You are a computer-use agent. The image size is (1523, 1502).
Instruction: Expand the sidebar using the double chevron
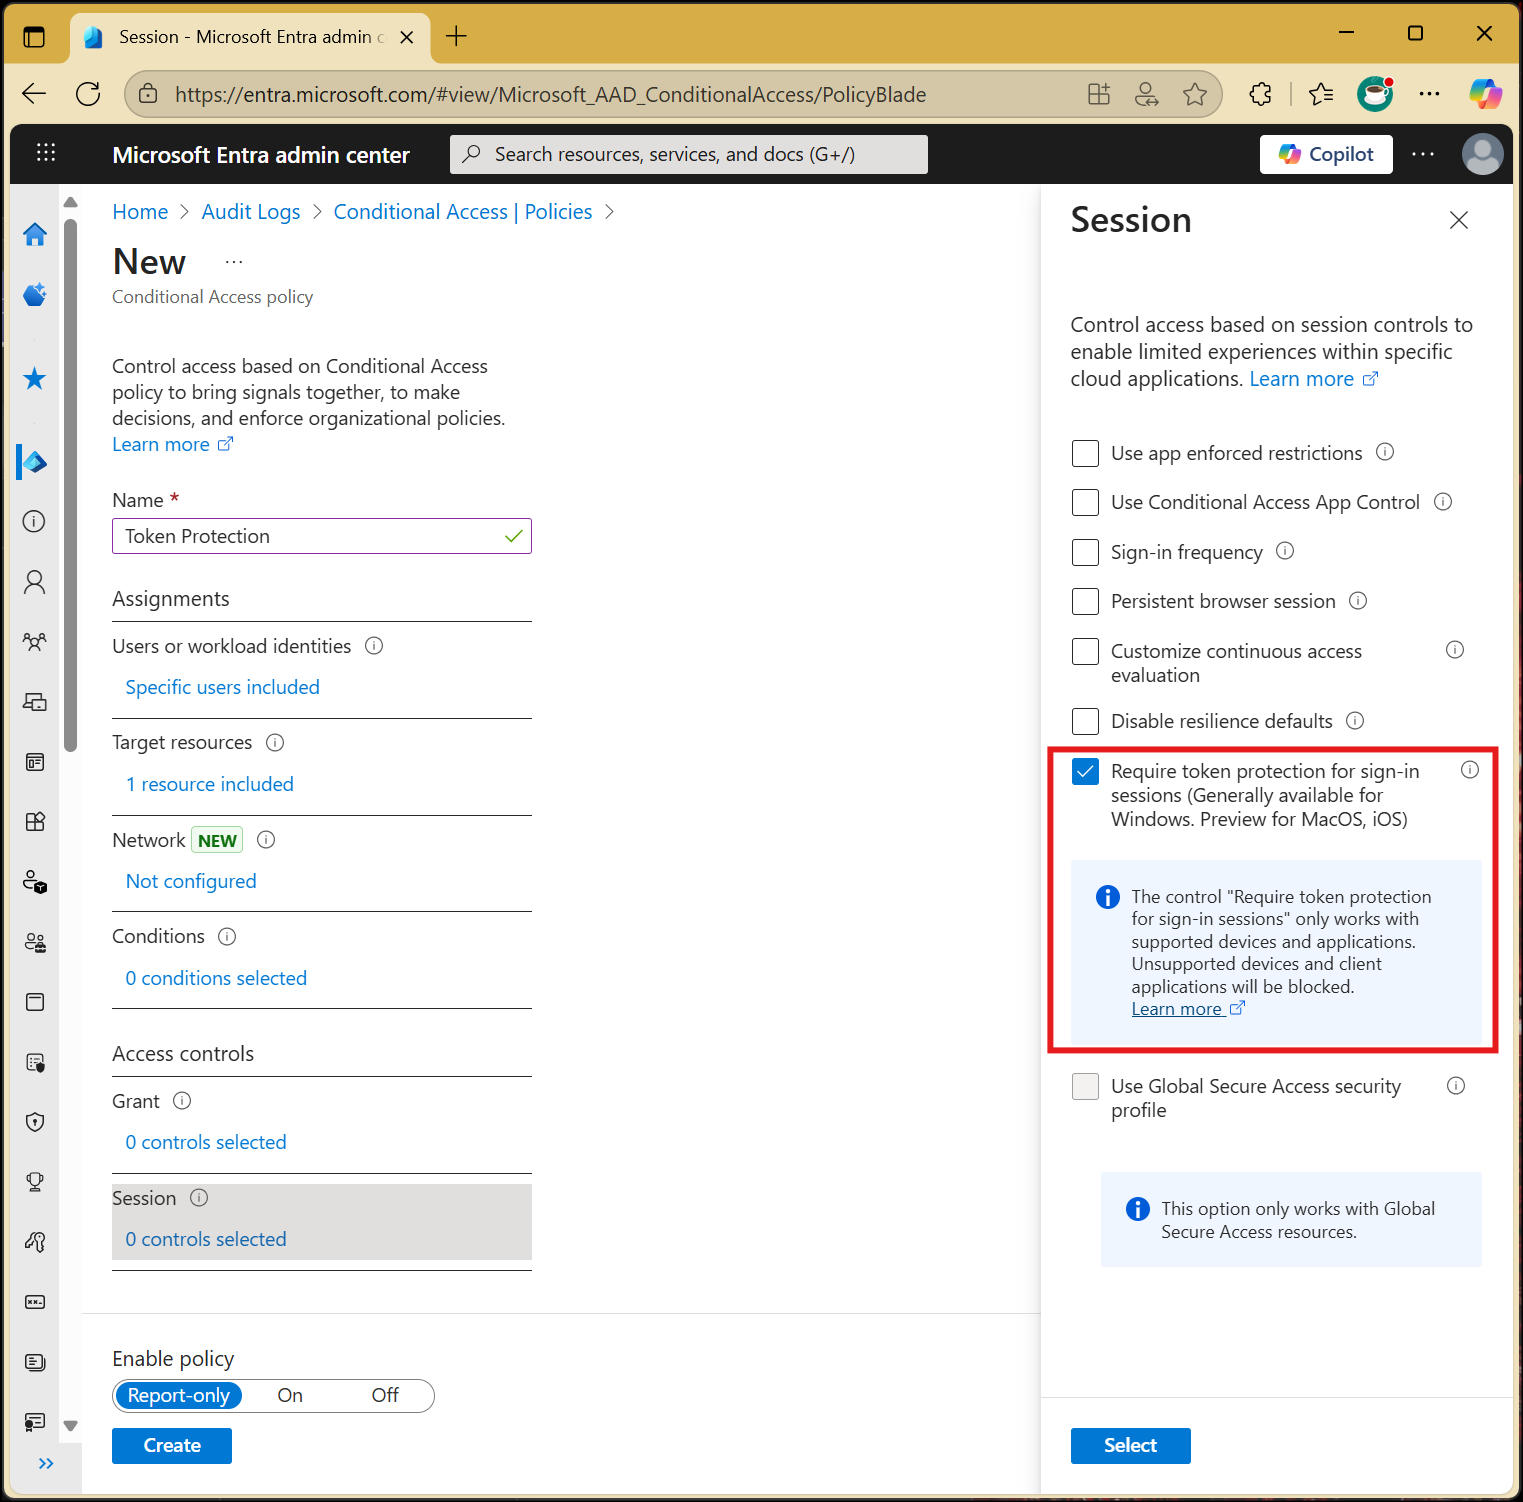pyautogui.click(x=46, y=1463)
